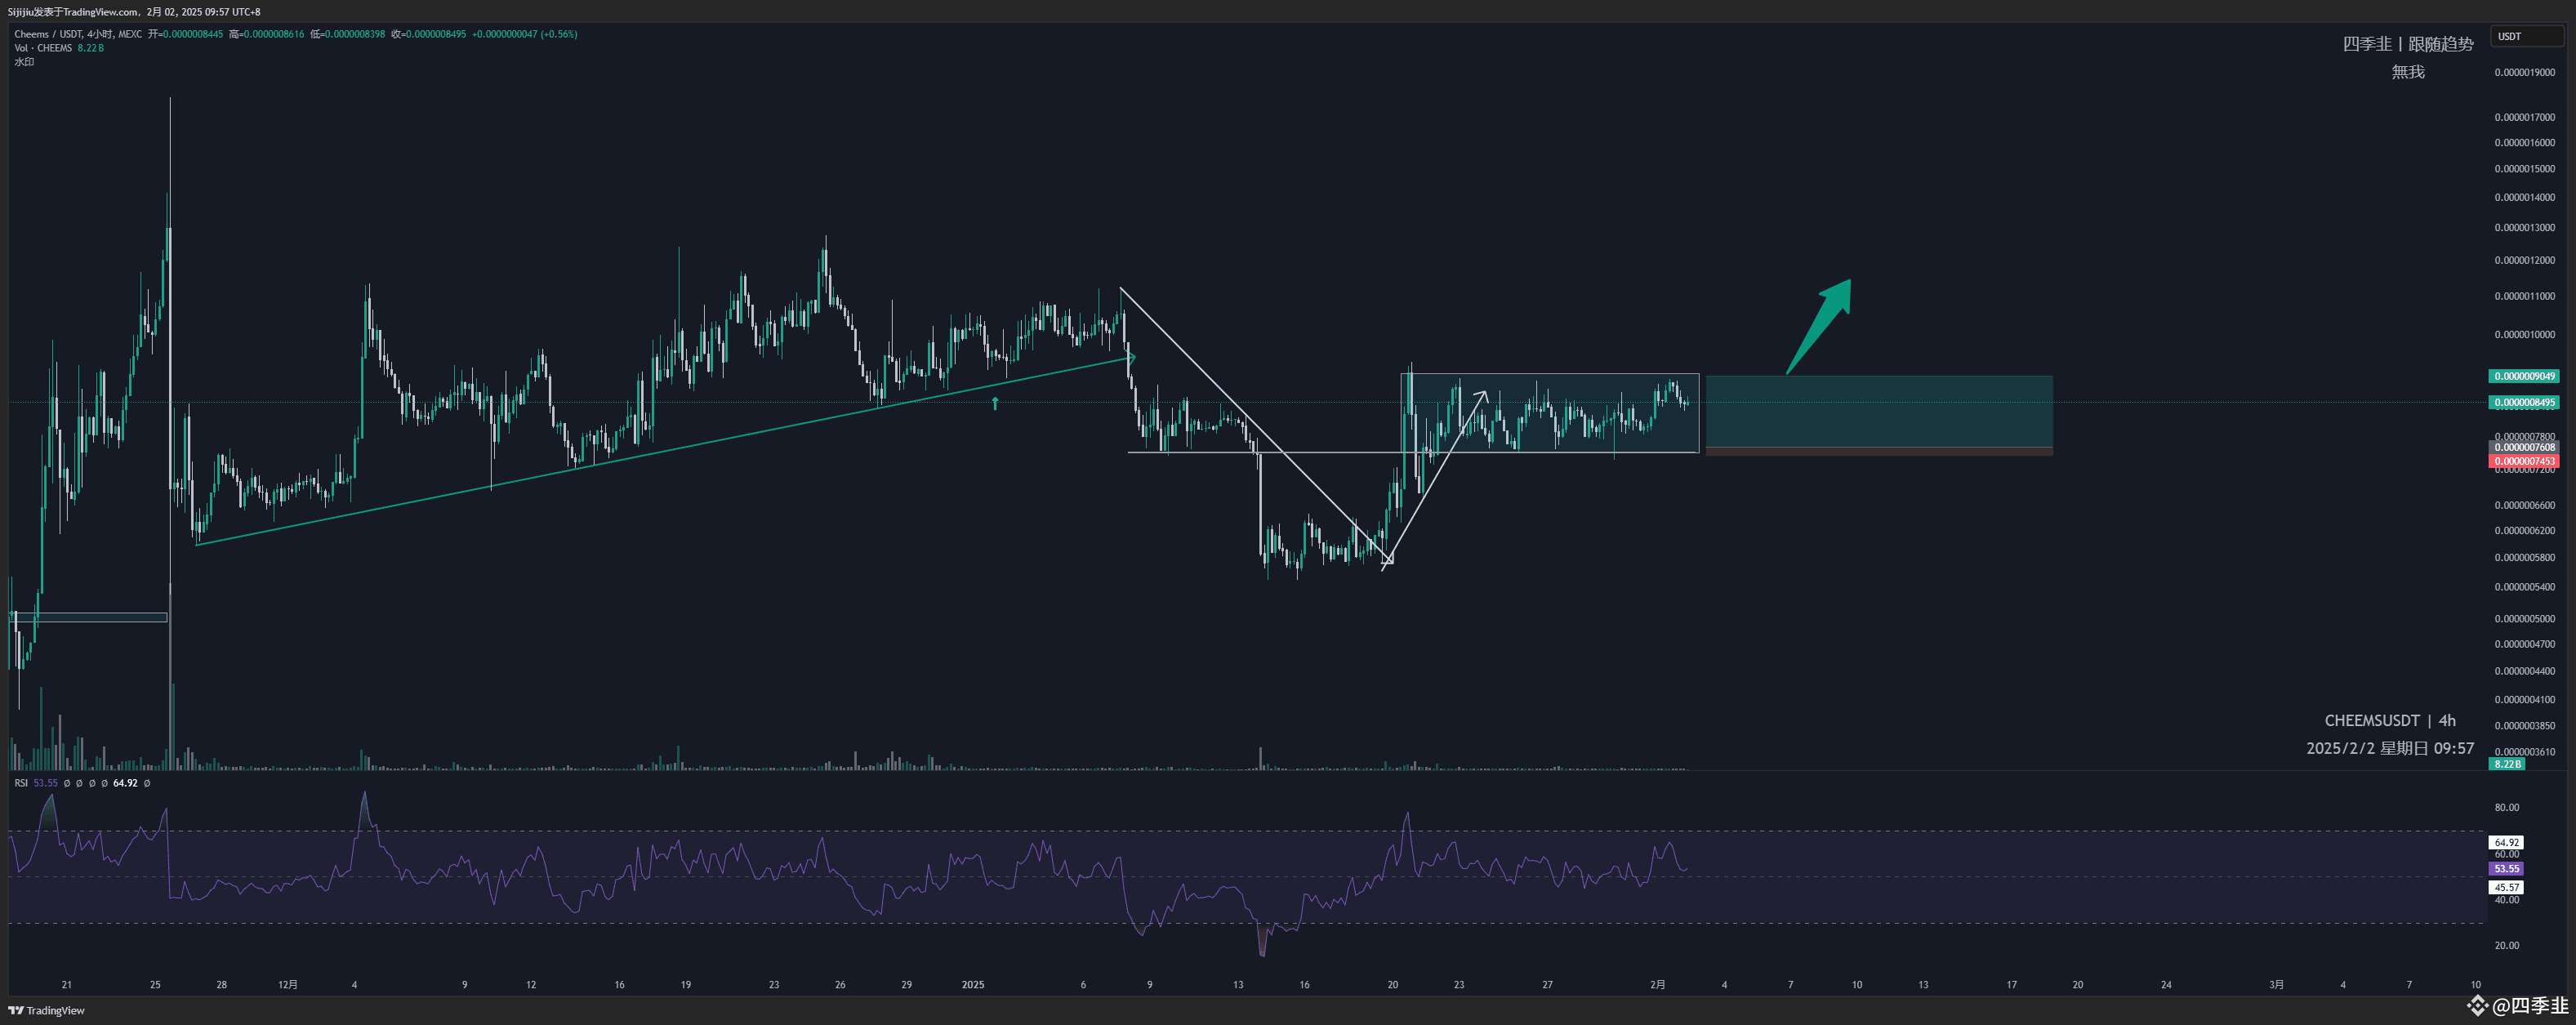Click the 0.0000008495 current price label
This screenshot has width=2576, height=1025.
pyautogui.click(x=2524, y=403)
